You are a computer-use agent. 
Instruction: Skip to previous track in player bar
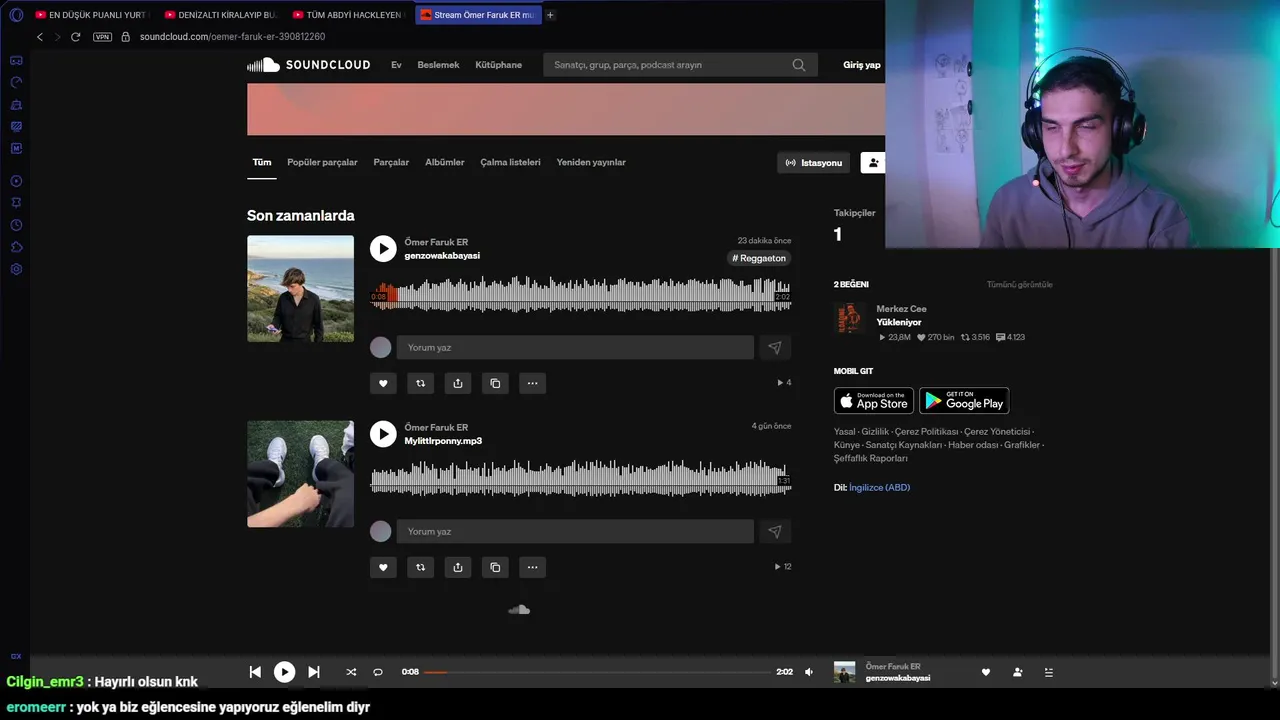click(x=255, y=672)
